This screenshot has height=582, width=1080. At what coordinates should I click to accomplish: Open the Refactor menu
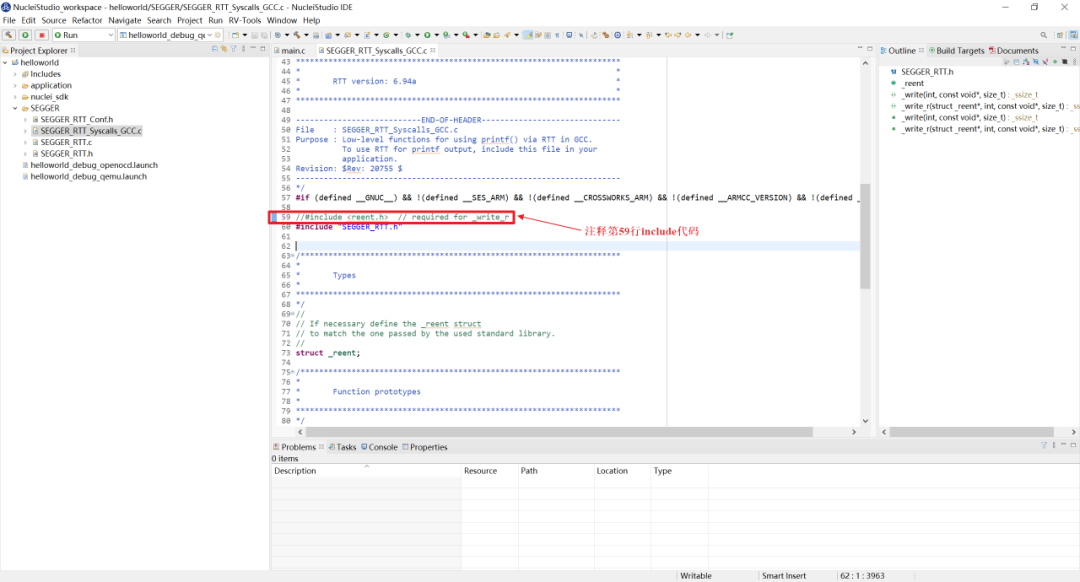coord(87,21)
